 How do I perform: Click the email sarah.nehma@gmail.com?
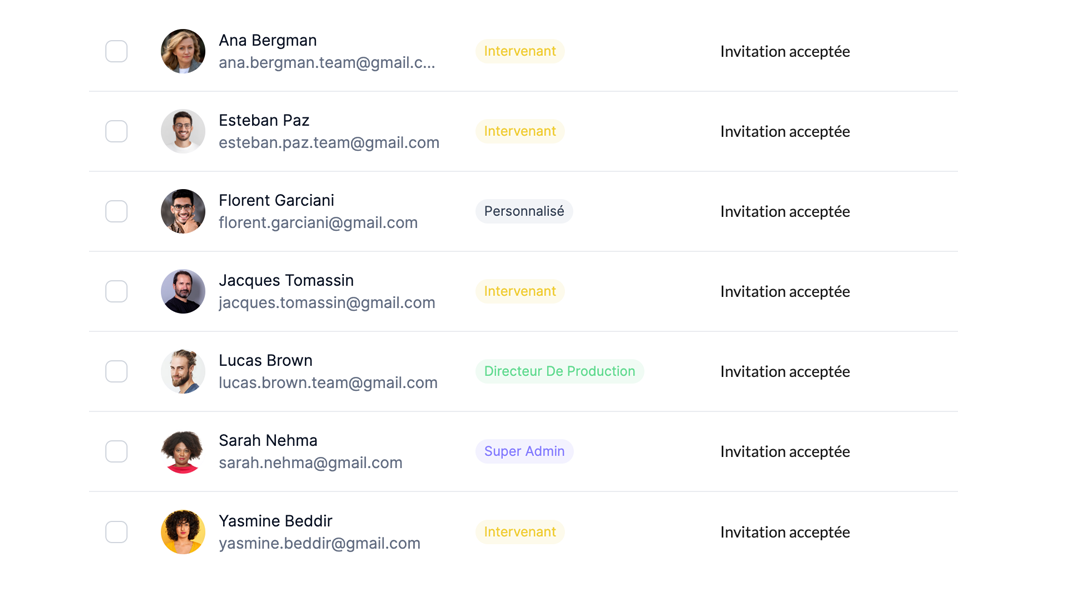(x=311, y=463)
